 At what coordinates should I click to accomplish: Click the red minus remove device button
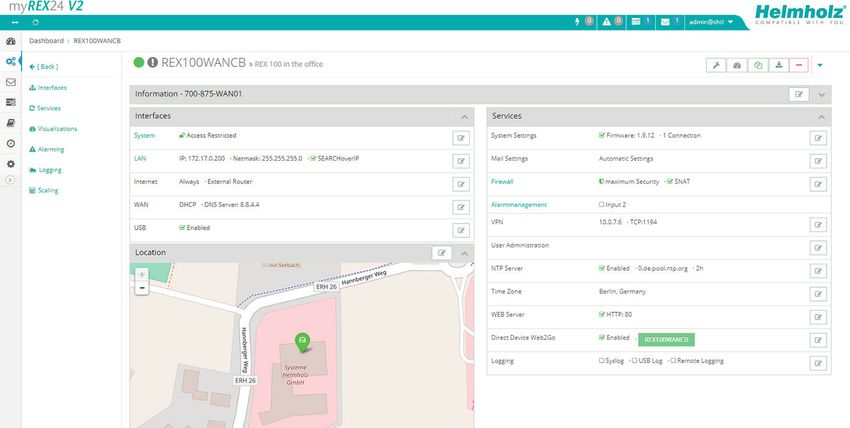(799, 66)
